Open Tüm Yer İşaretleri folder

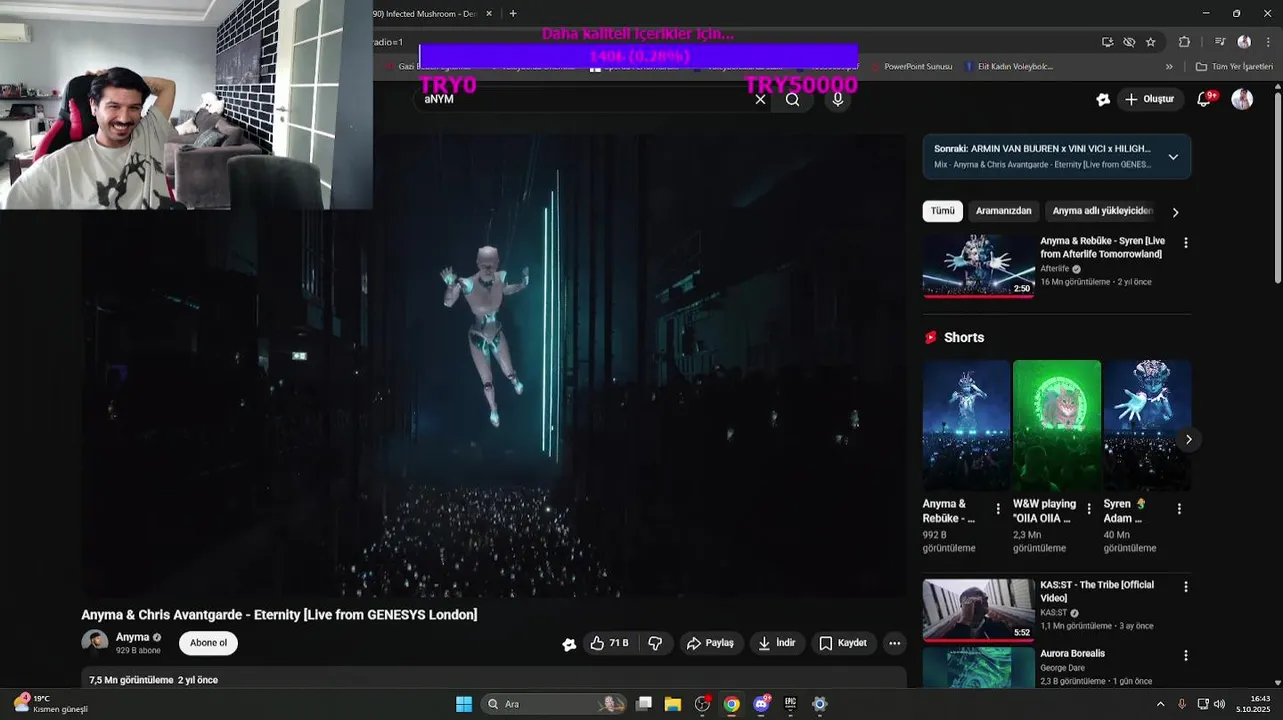pos(1234,67)
